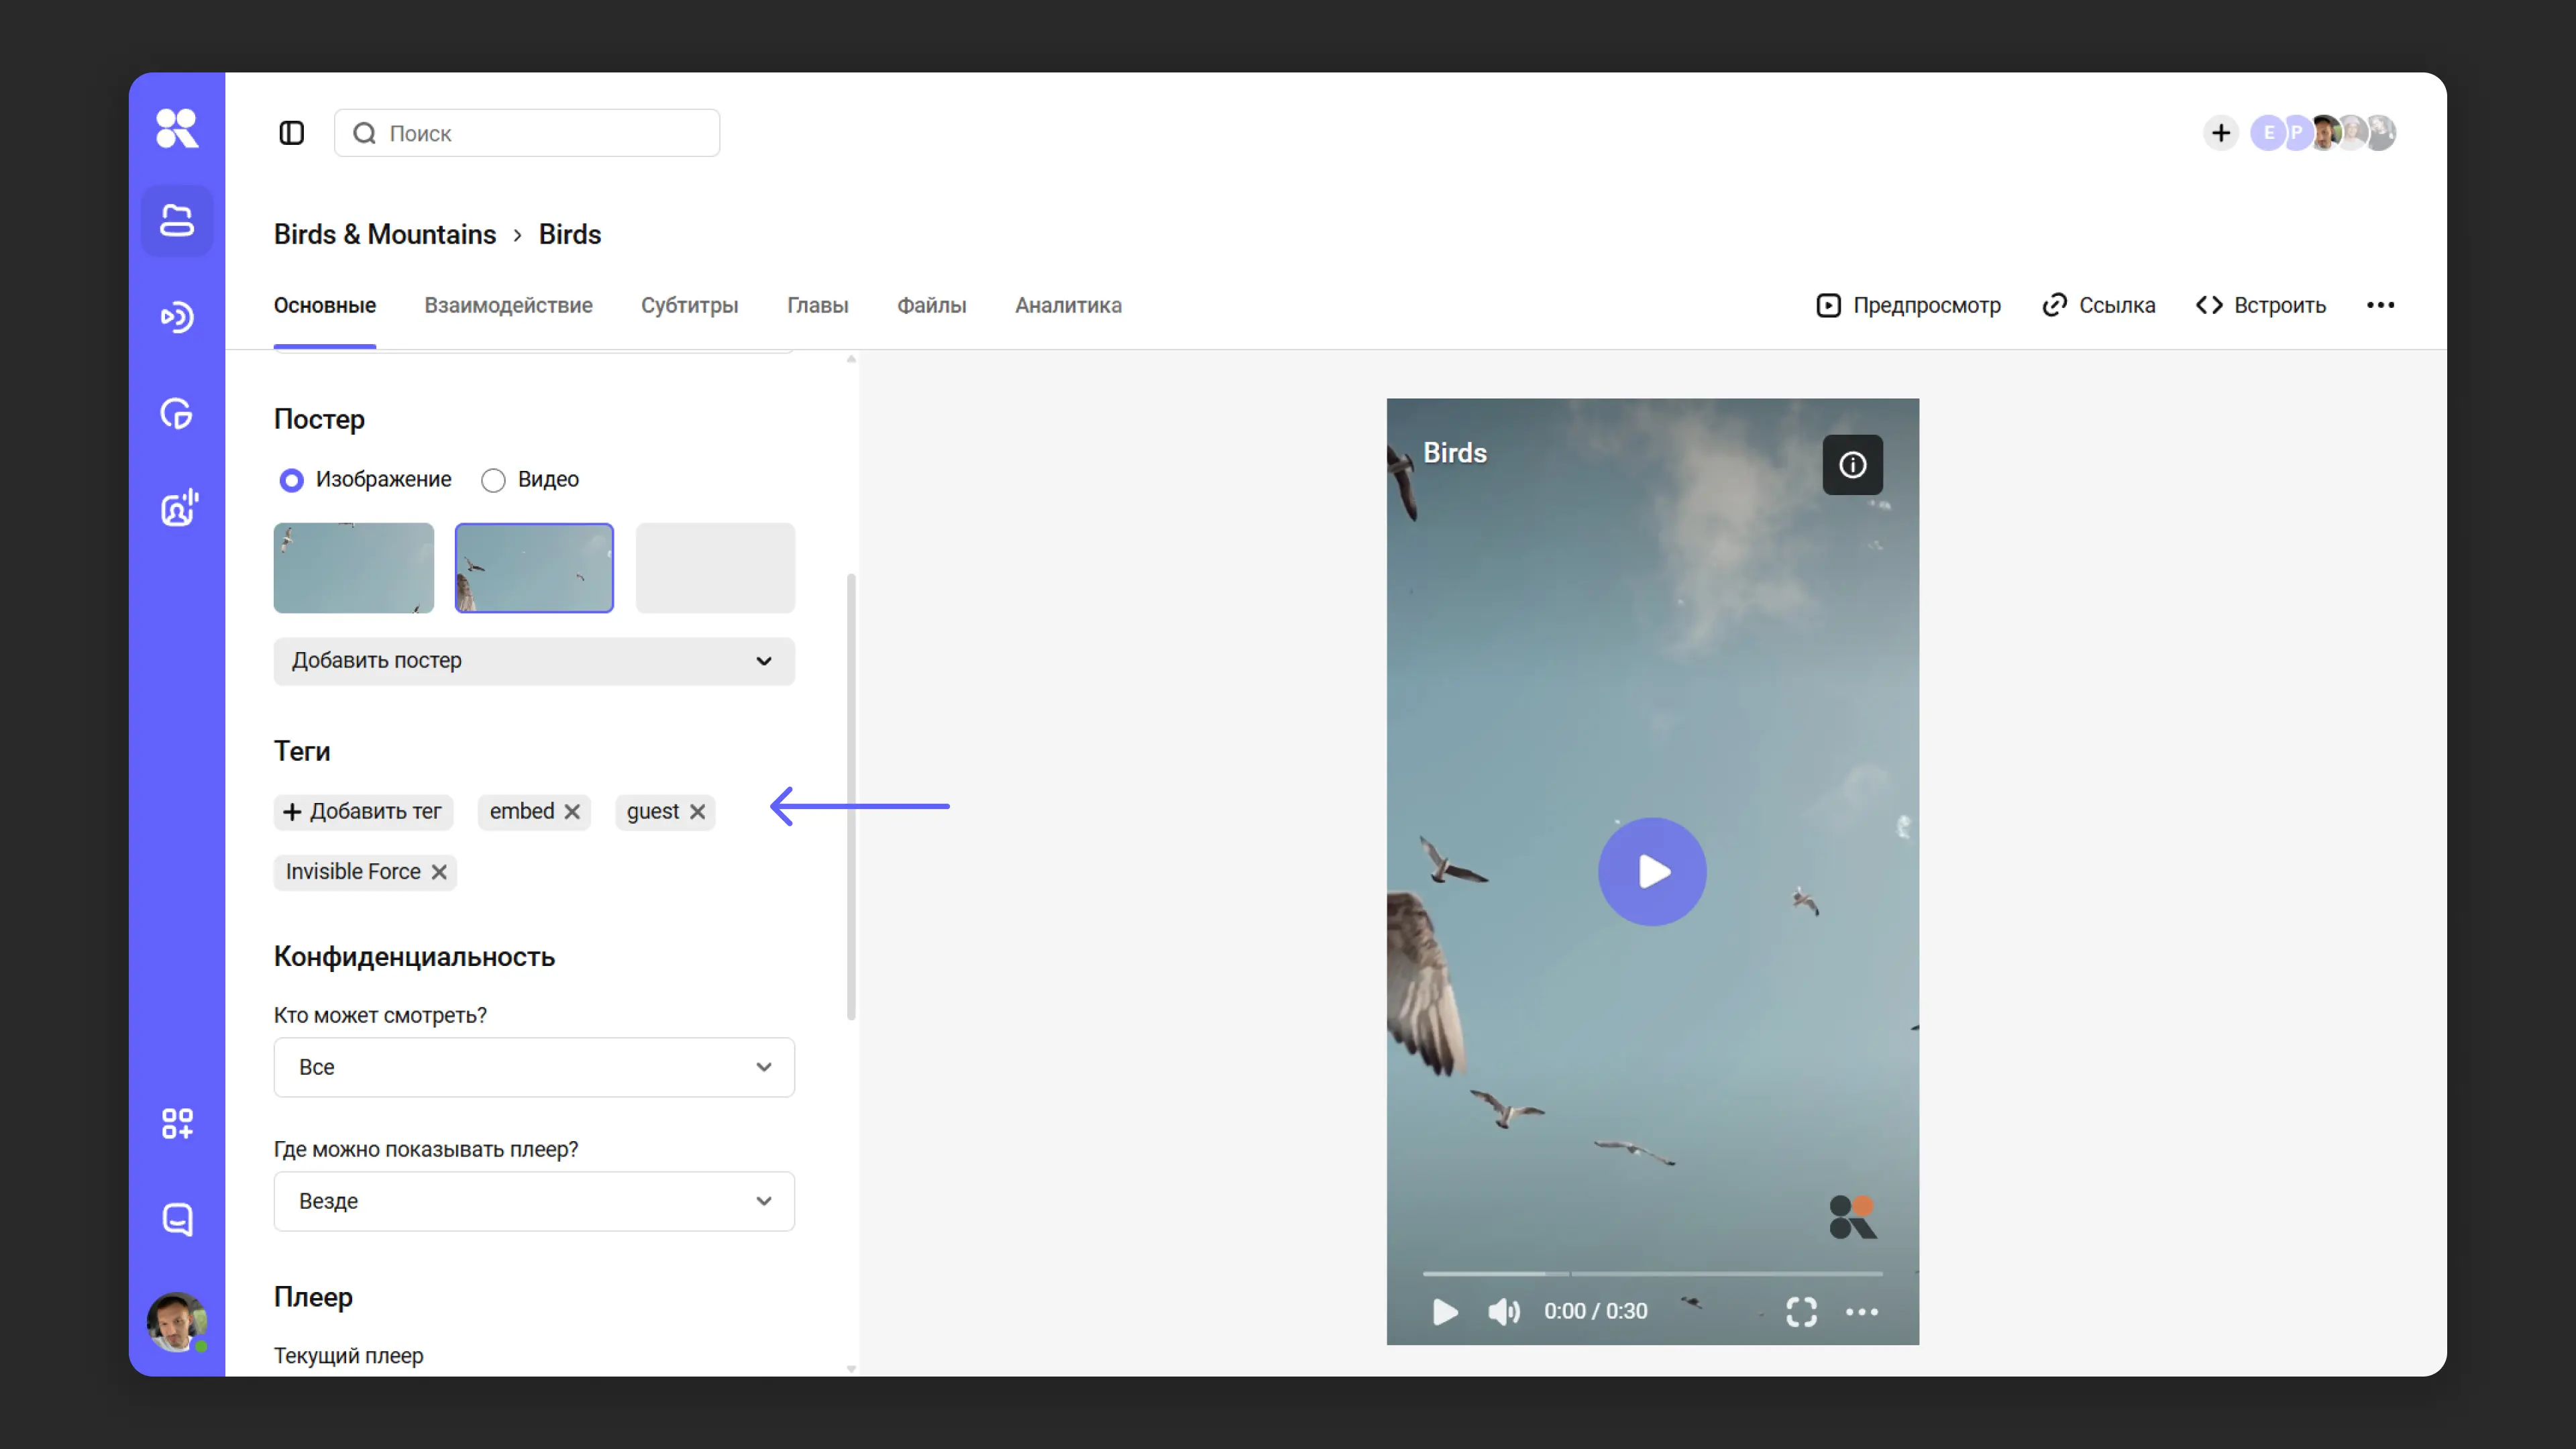Toggle fullscreen in the video player
The height and width of the screenshot is (1449, 2576).
(x=1801, y=1311)
